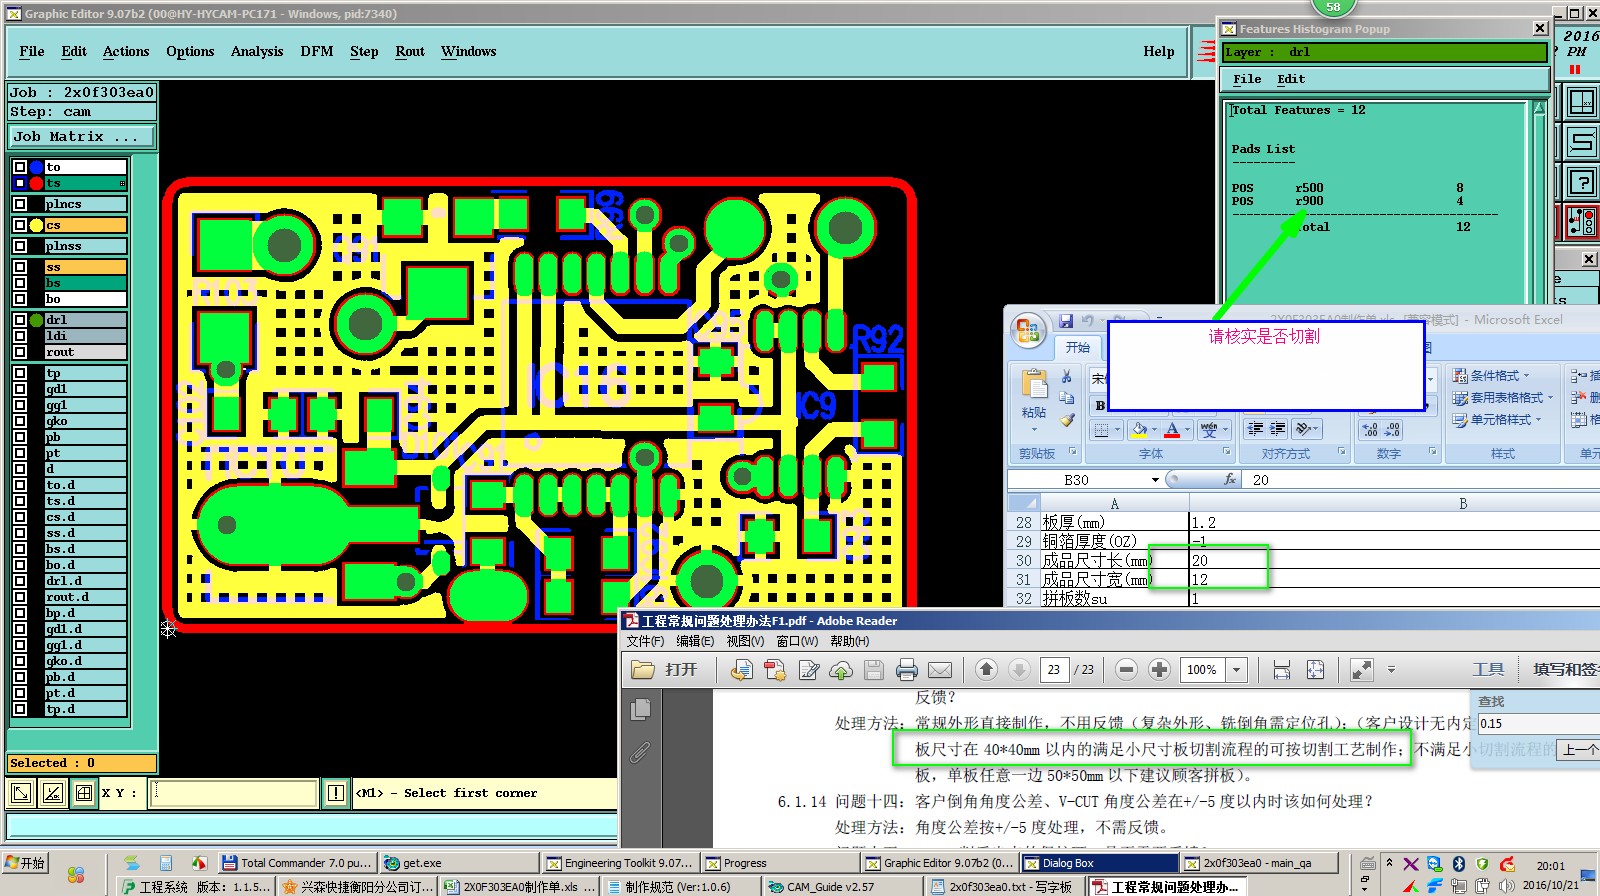Toggle the checkbox for layer cs

(19, 225)
